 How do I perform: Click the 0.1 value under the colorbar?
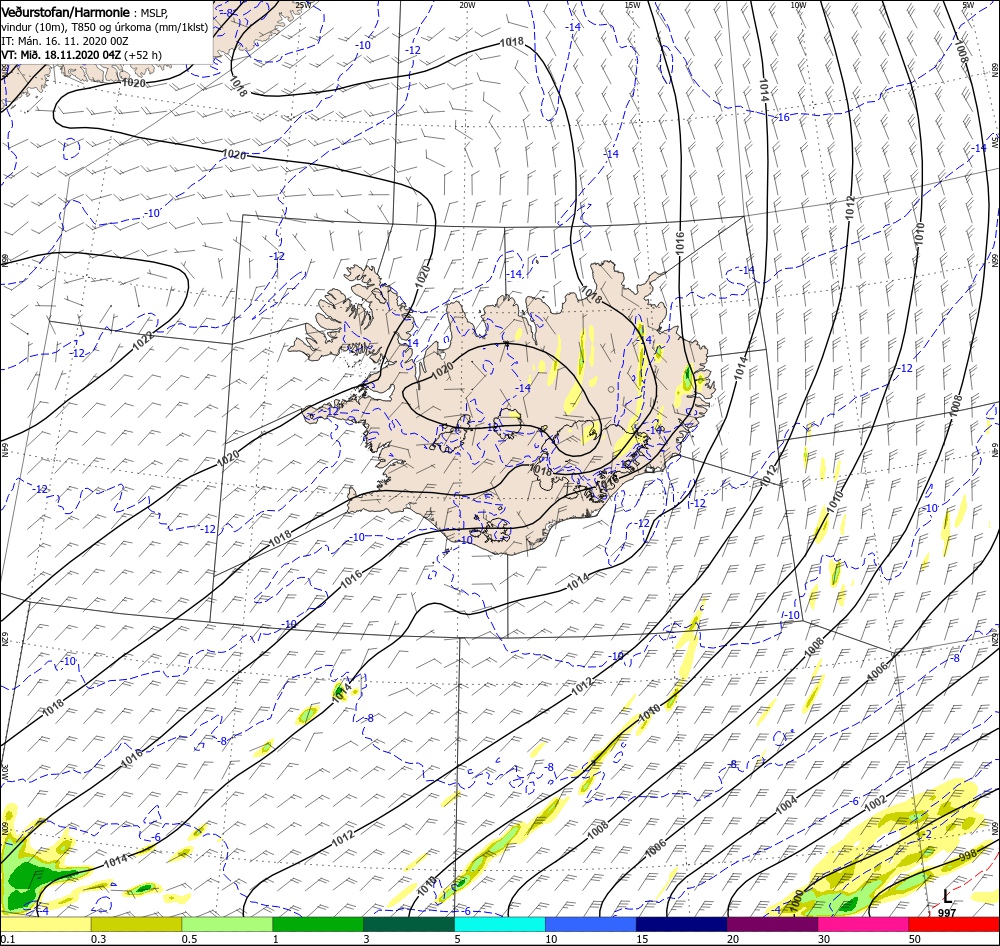click(7, 939)
